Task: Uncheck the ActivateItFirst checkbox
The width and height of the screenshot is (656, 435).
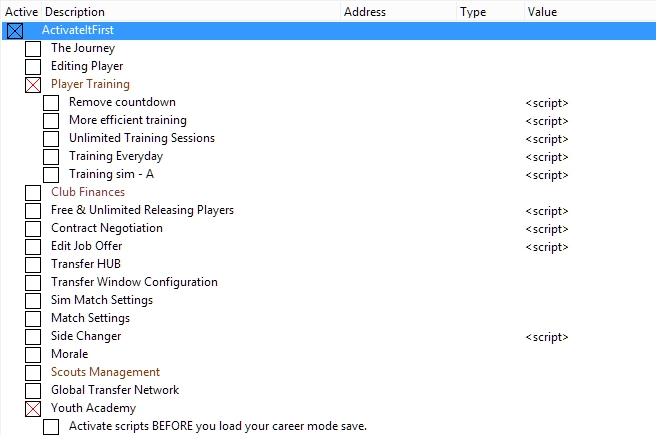Action: tap(15, 30)
